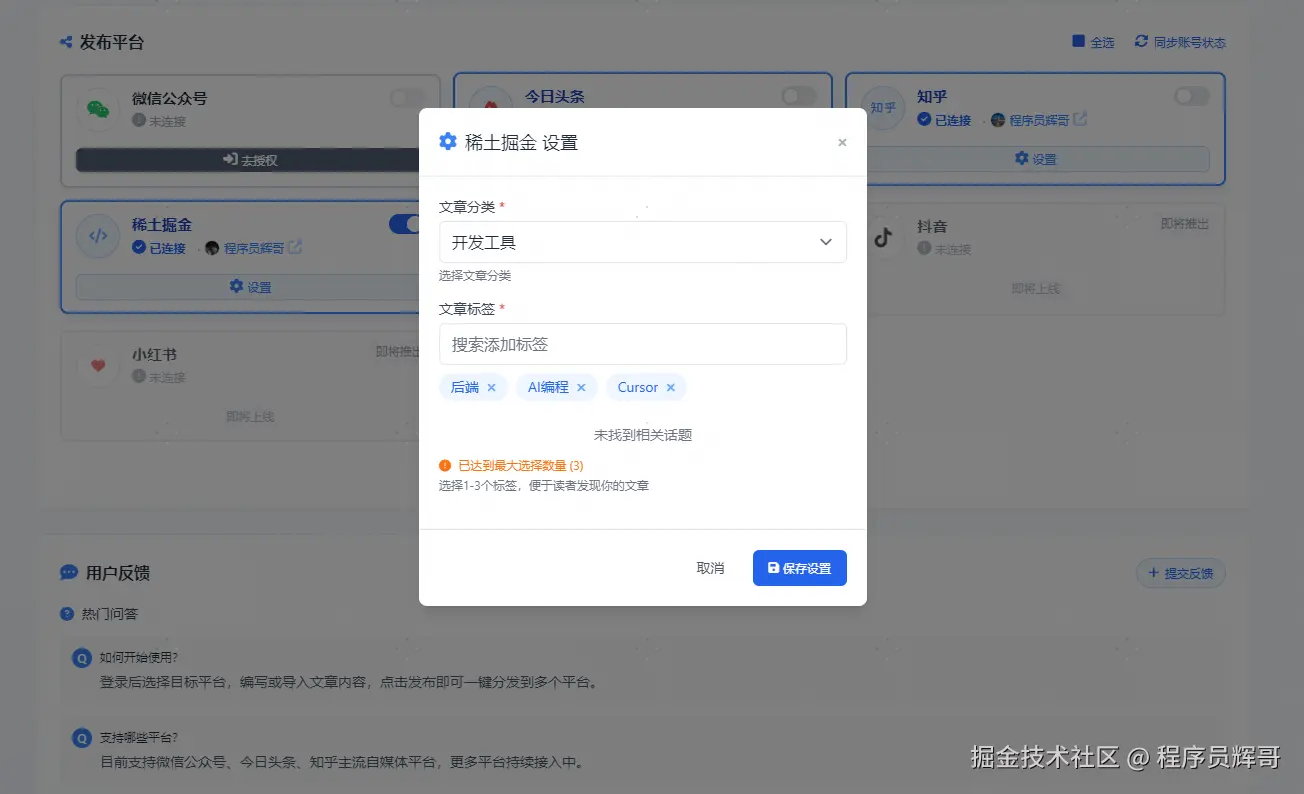Close the 稀土掘金 设置 dialog

click(x=842, y=143)
